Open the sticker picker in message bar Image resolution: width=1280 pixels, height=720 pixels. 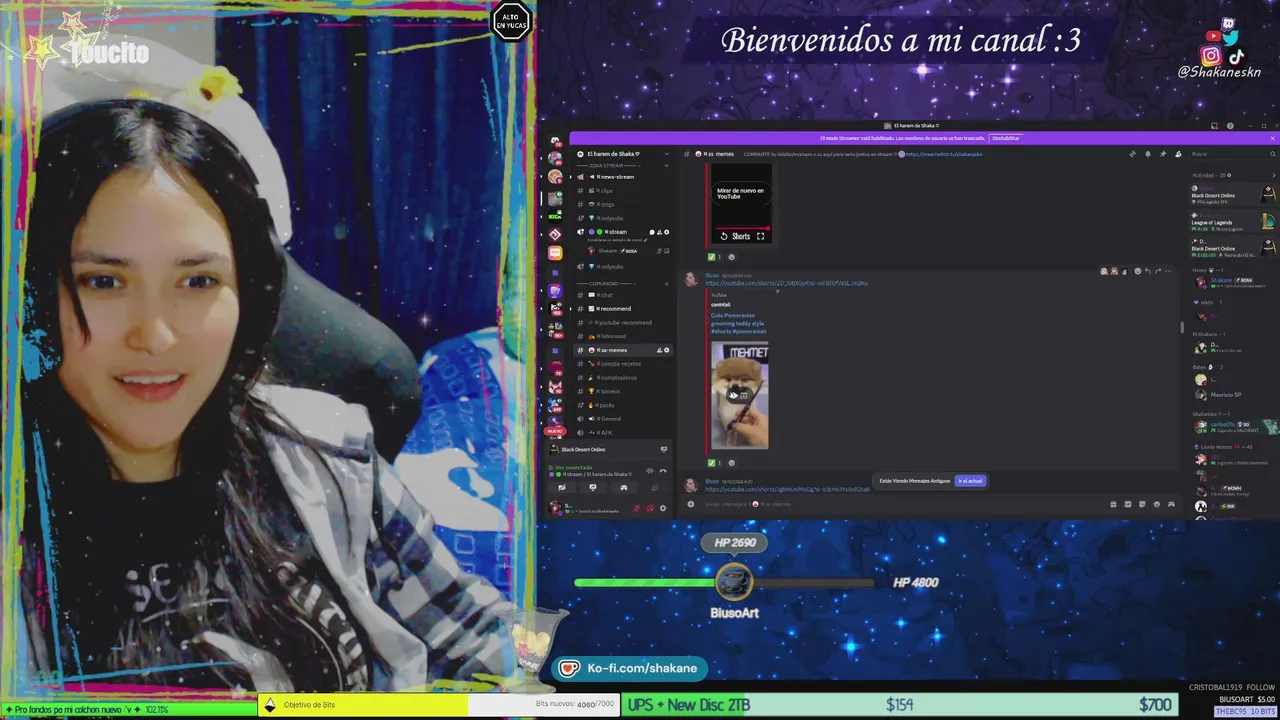tap(1142, 504)
